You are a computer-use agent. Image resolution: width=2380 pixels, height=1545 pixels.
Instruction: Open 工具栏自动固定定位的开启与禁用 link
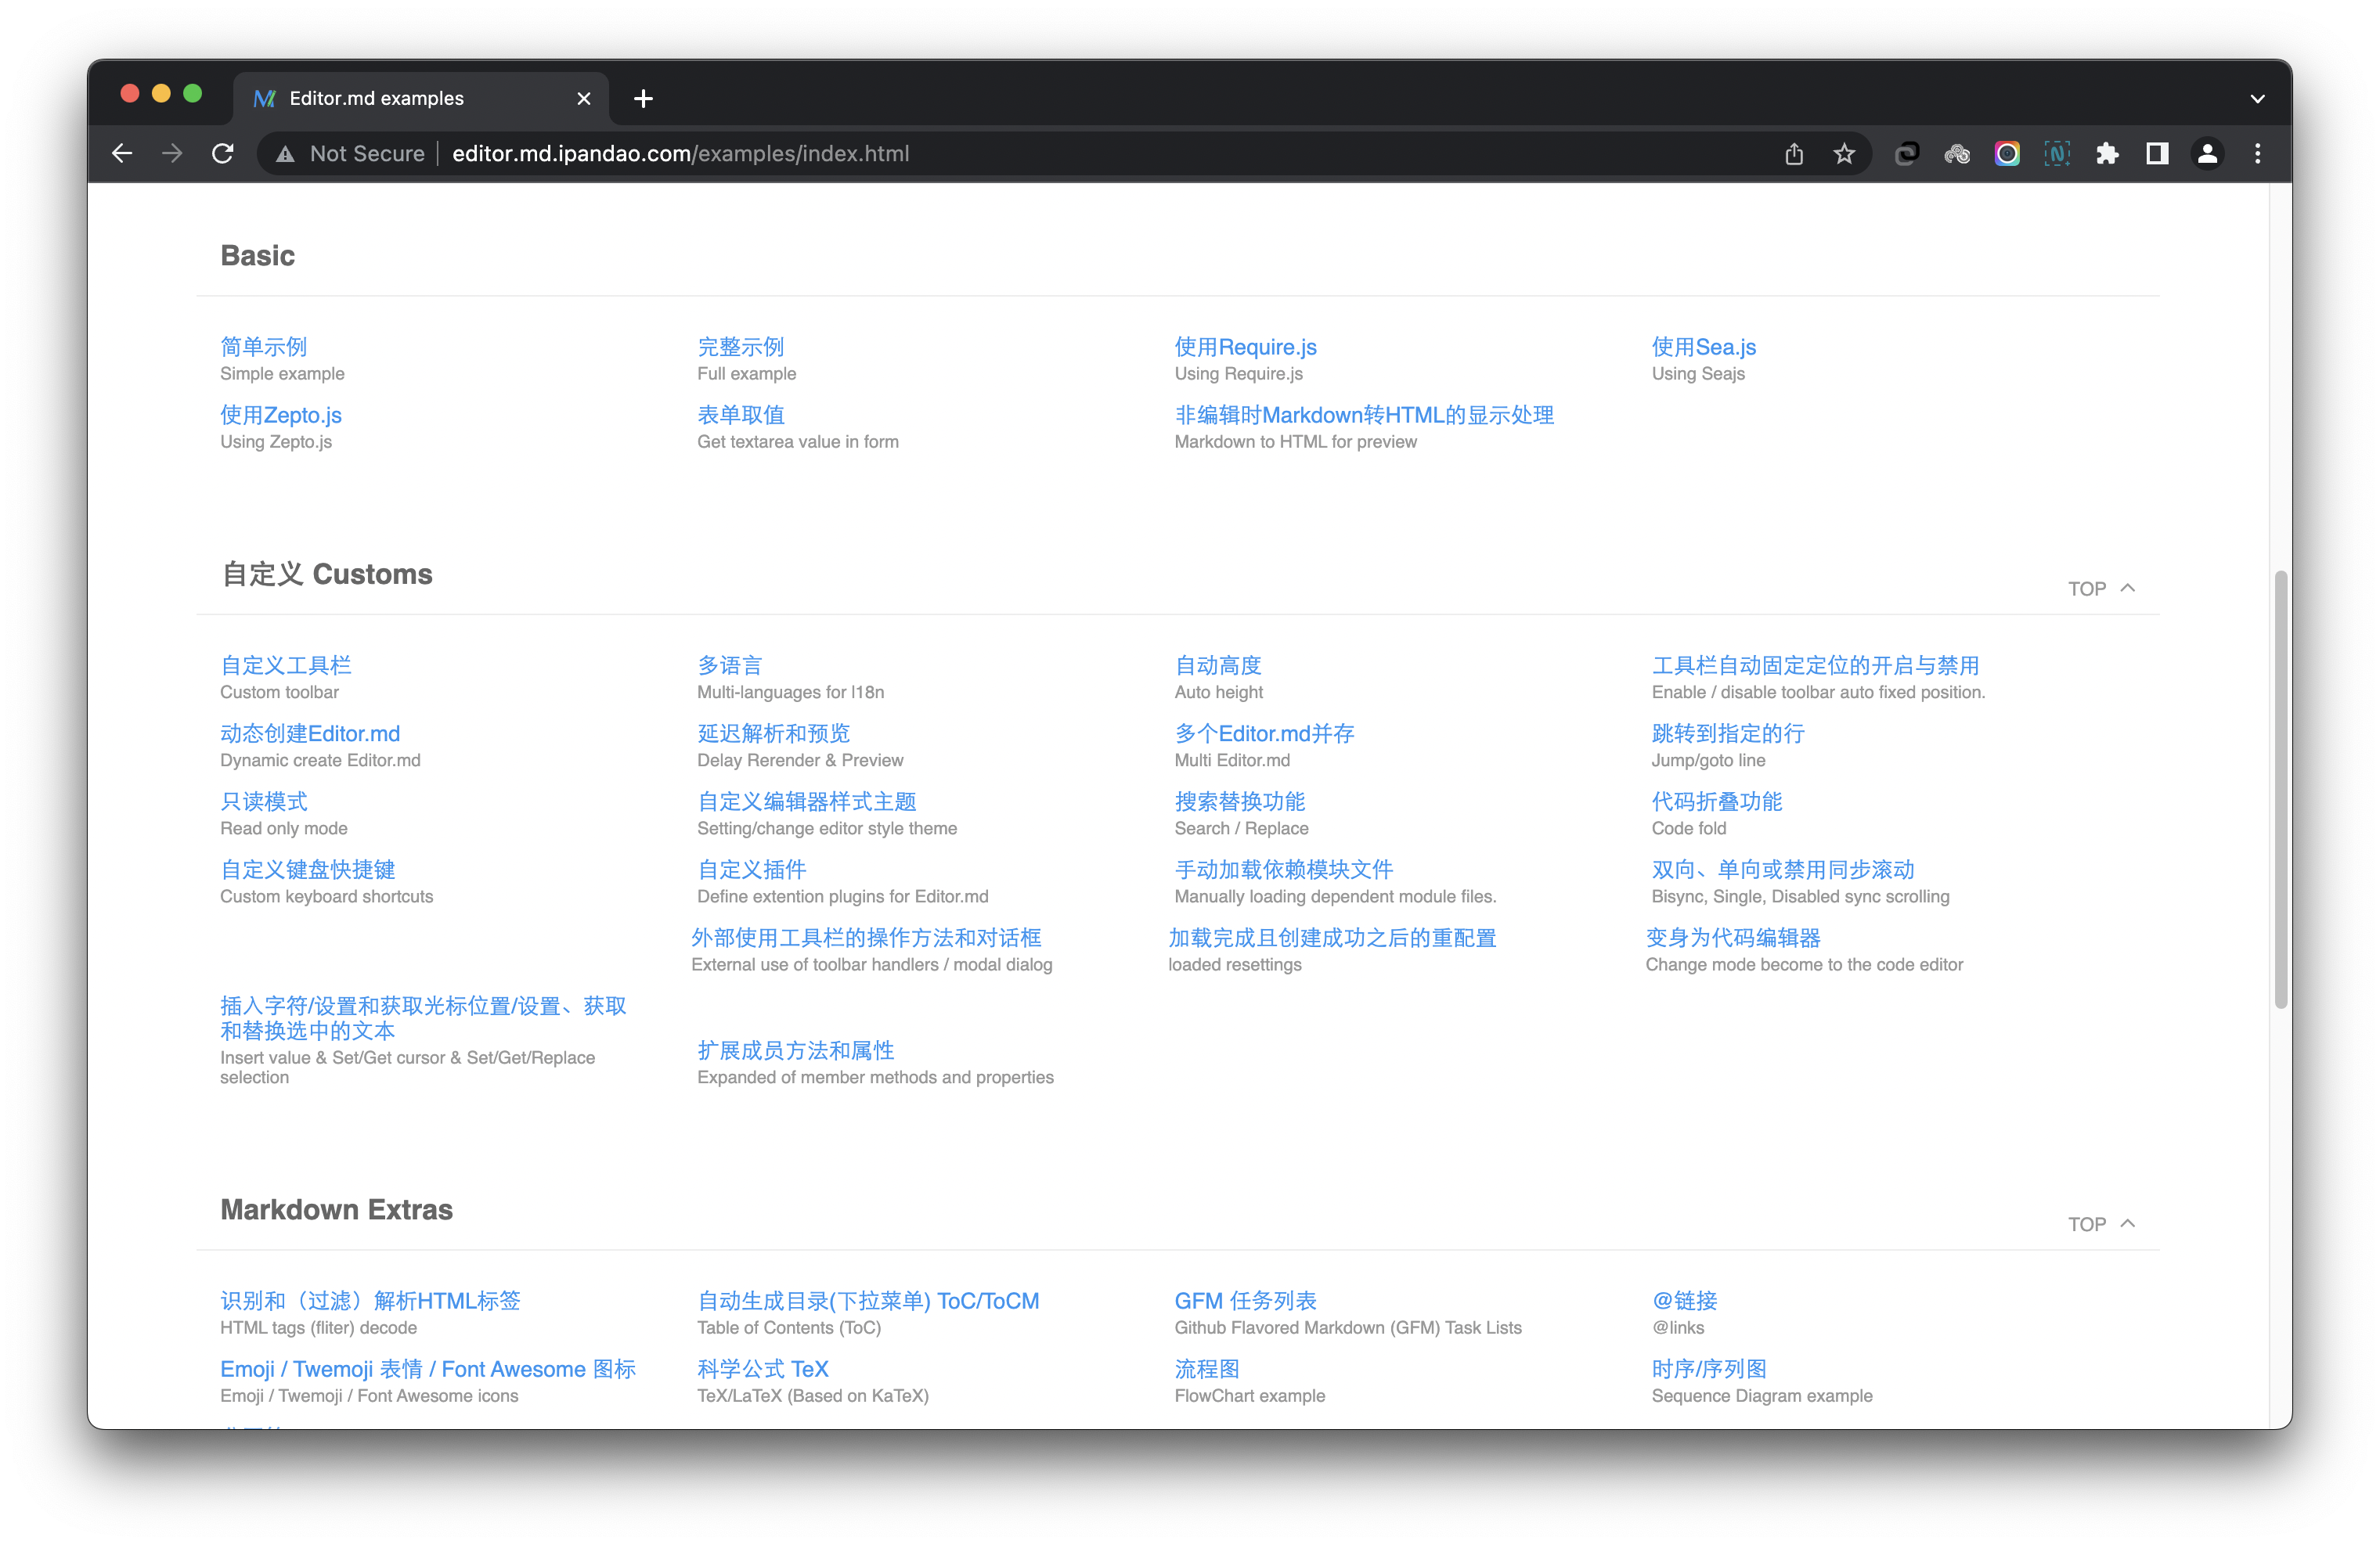point(1815,665)
